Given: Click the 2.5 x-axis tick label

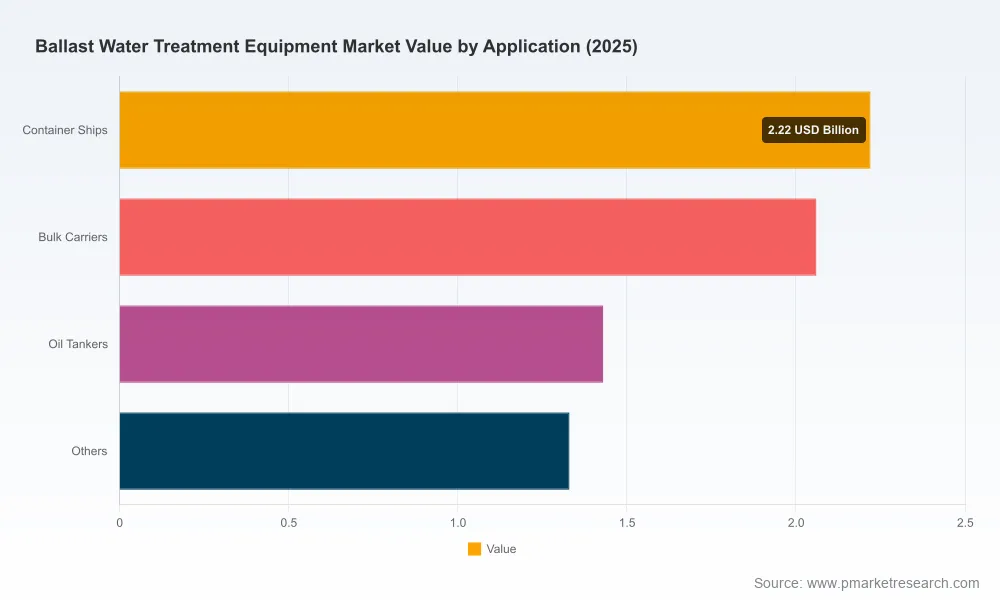Looking at the screenshot, I should 966,523.
